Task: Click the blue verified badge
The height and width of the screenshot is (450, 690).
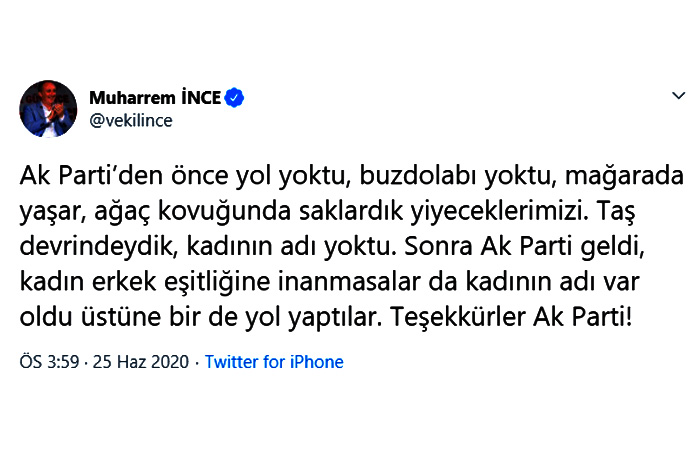Action: pyautogui.click(x=236, y=98)
